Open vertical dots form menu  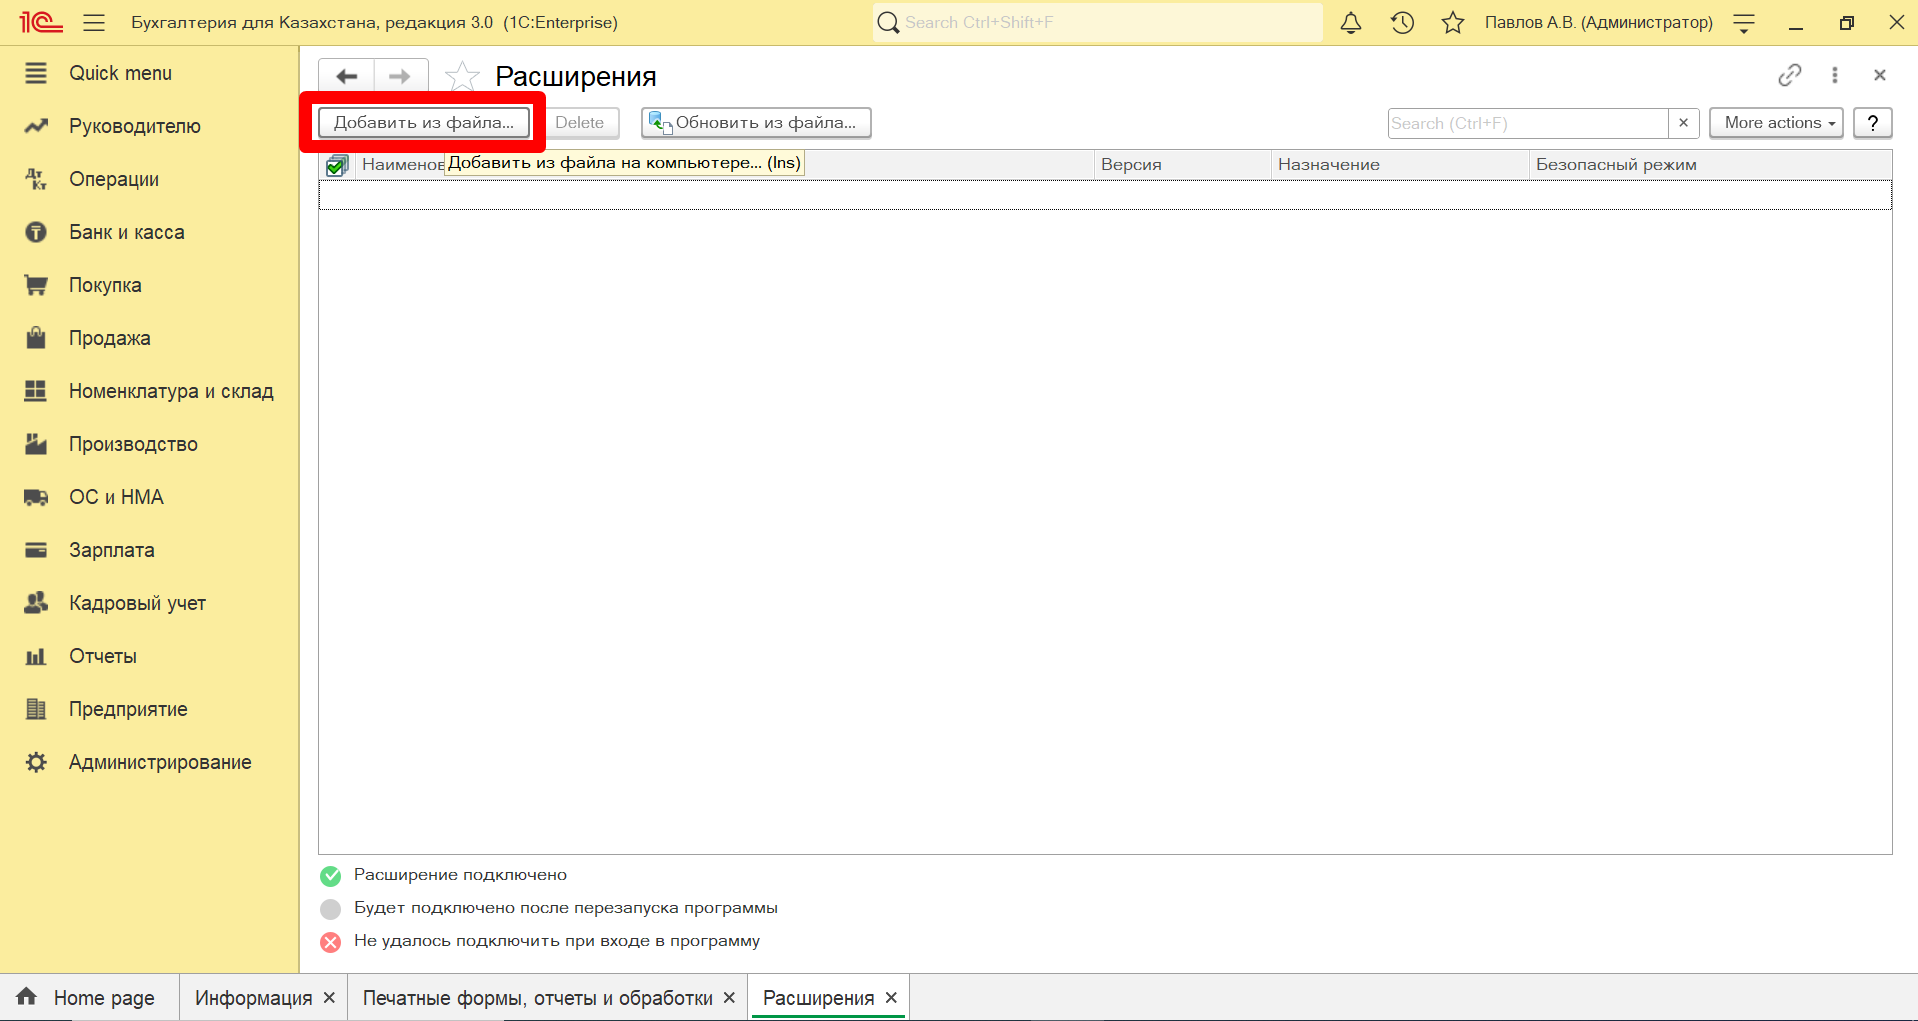pyautogui.click(x=1835, y=75)
